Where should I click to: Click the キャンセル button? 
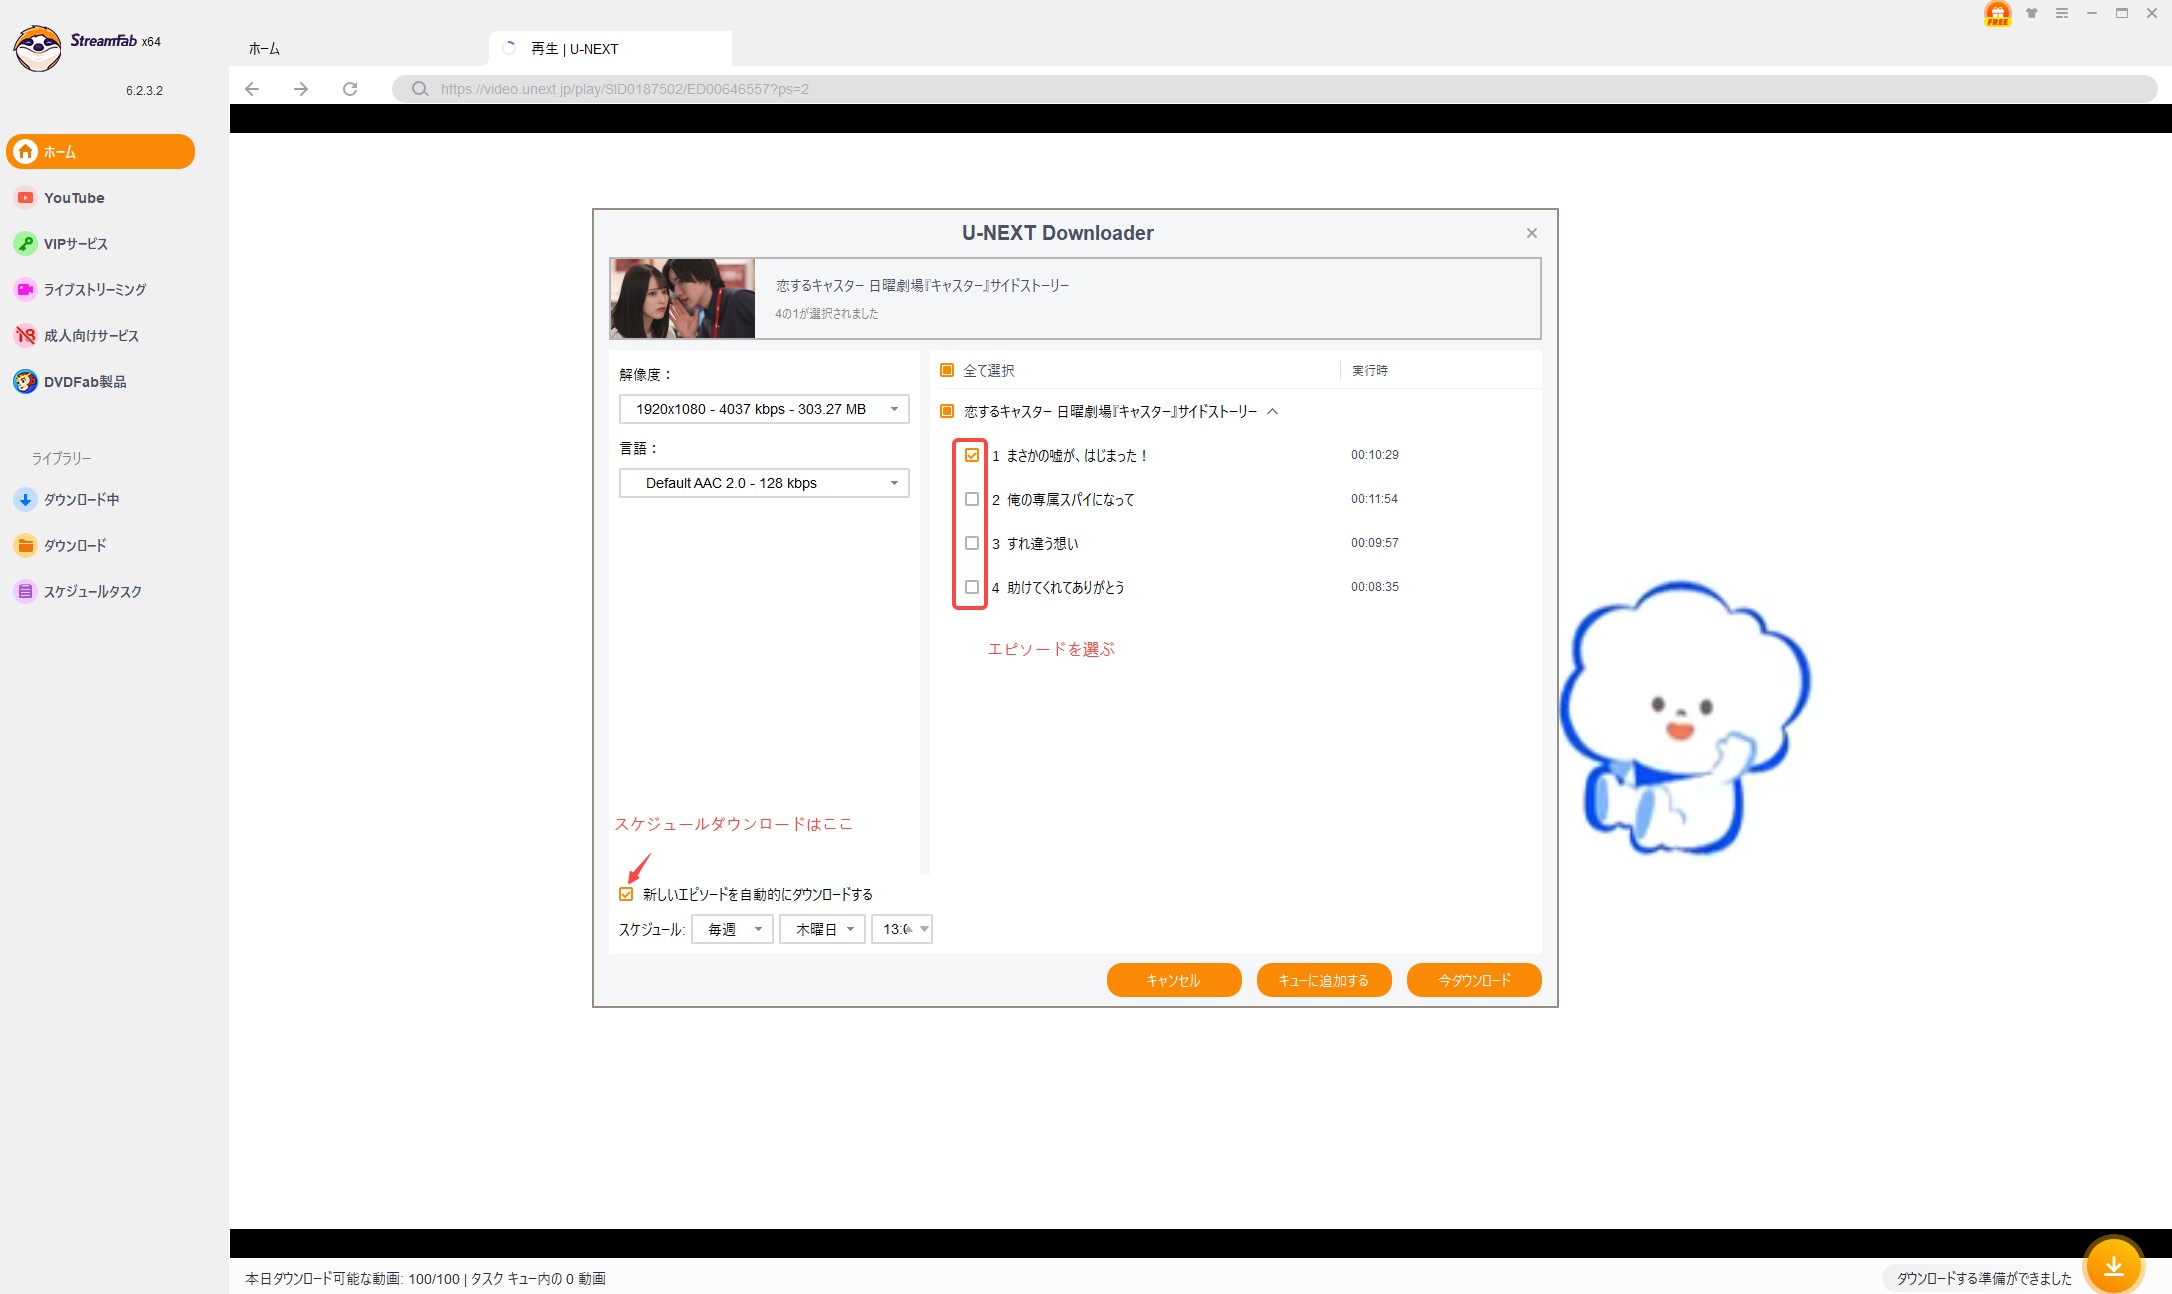(1174, 980)
